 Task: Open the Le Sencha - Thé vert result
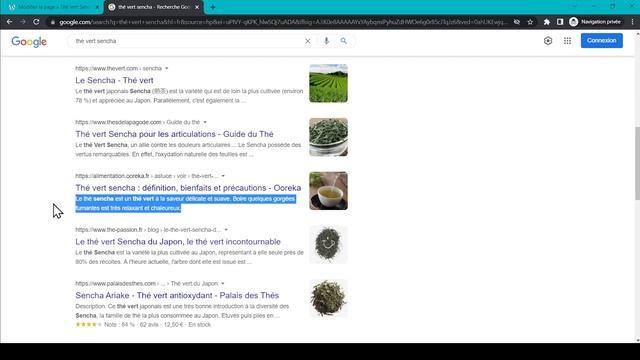point(114,80)
